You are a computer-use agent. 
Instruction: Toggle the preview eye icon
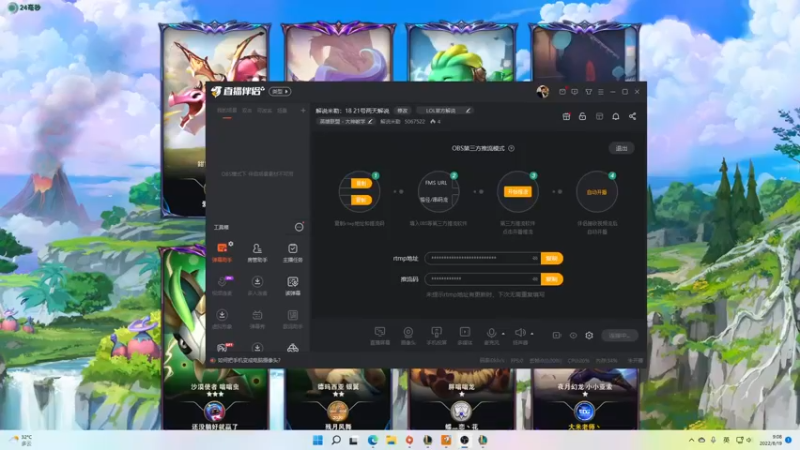(573, 336)
